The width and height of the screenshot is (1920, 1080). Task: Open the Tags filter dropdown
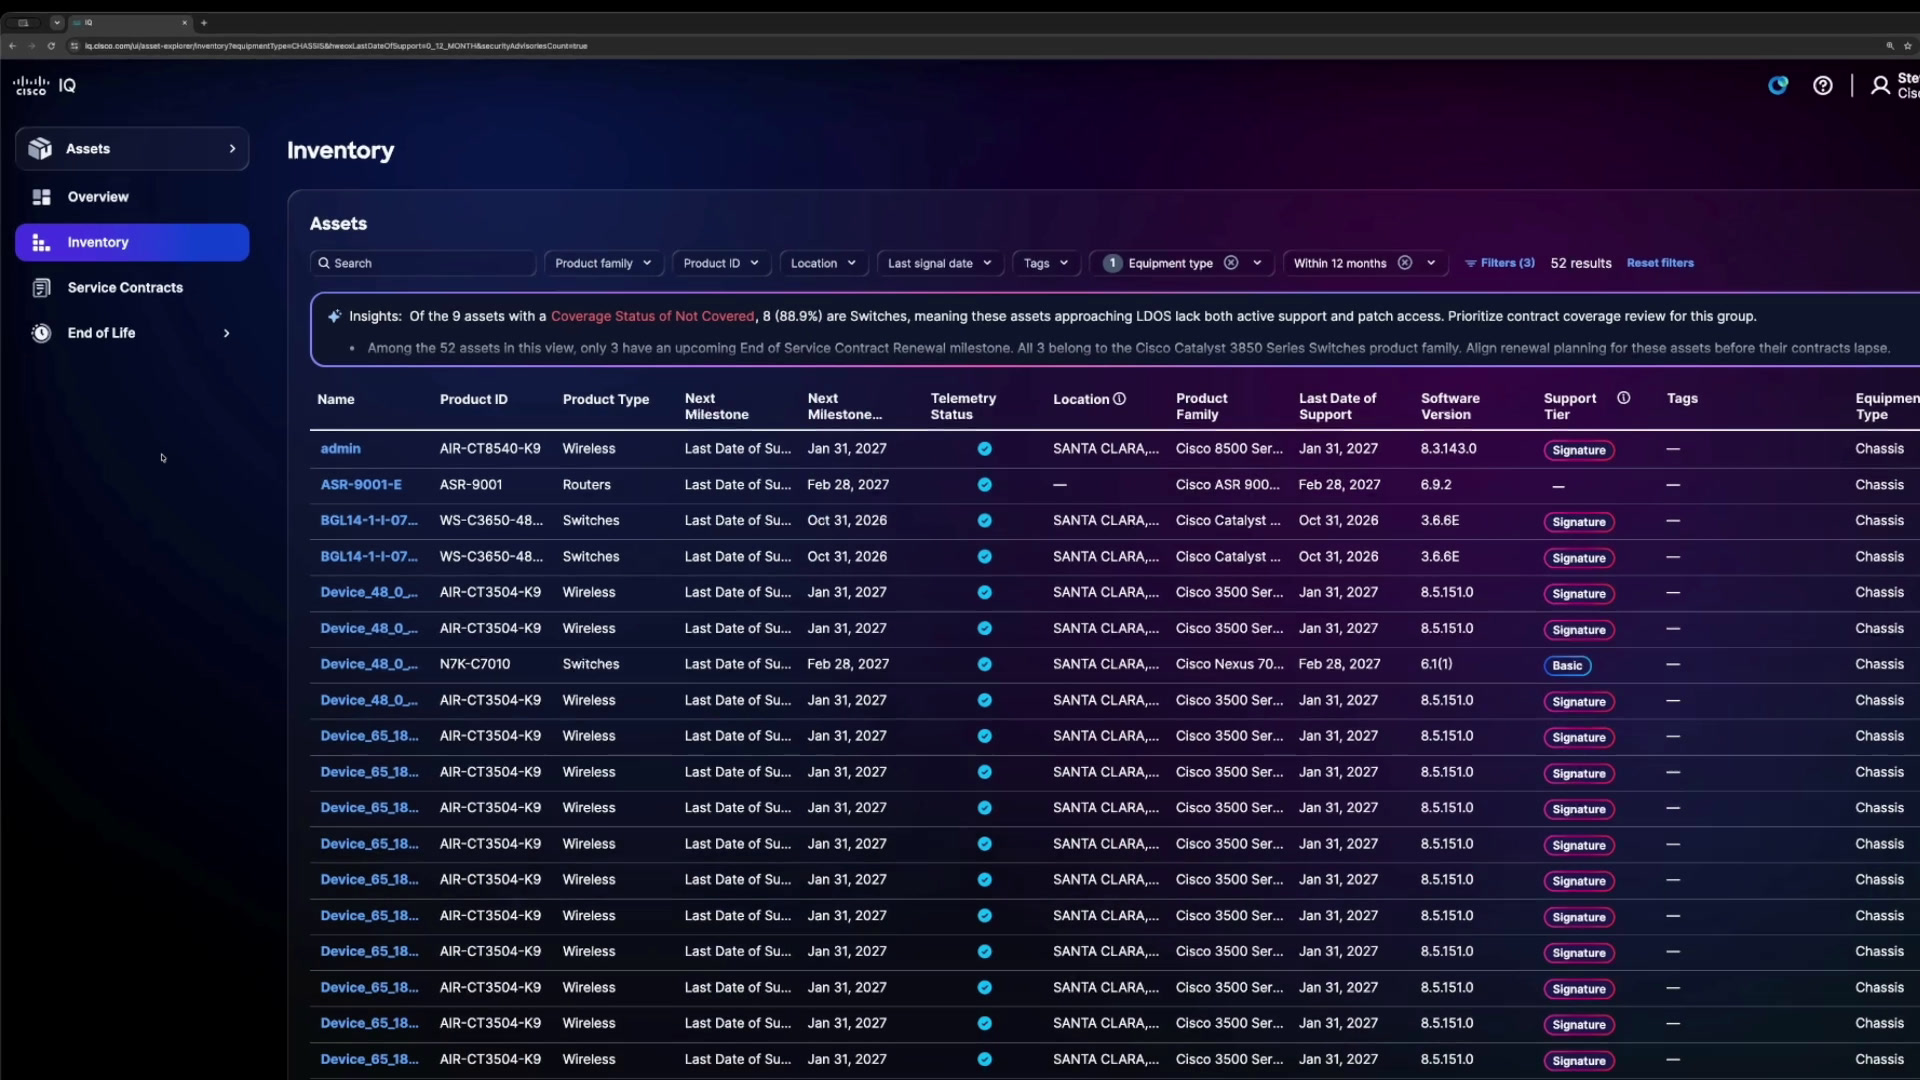click(x=1046, y=263)
